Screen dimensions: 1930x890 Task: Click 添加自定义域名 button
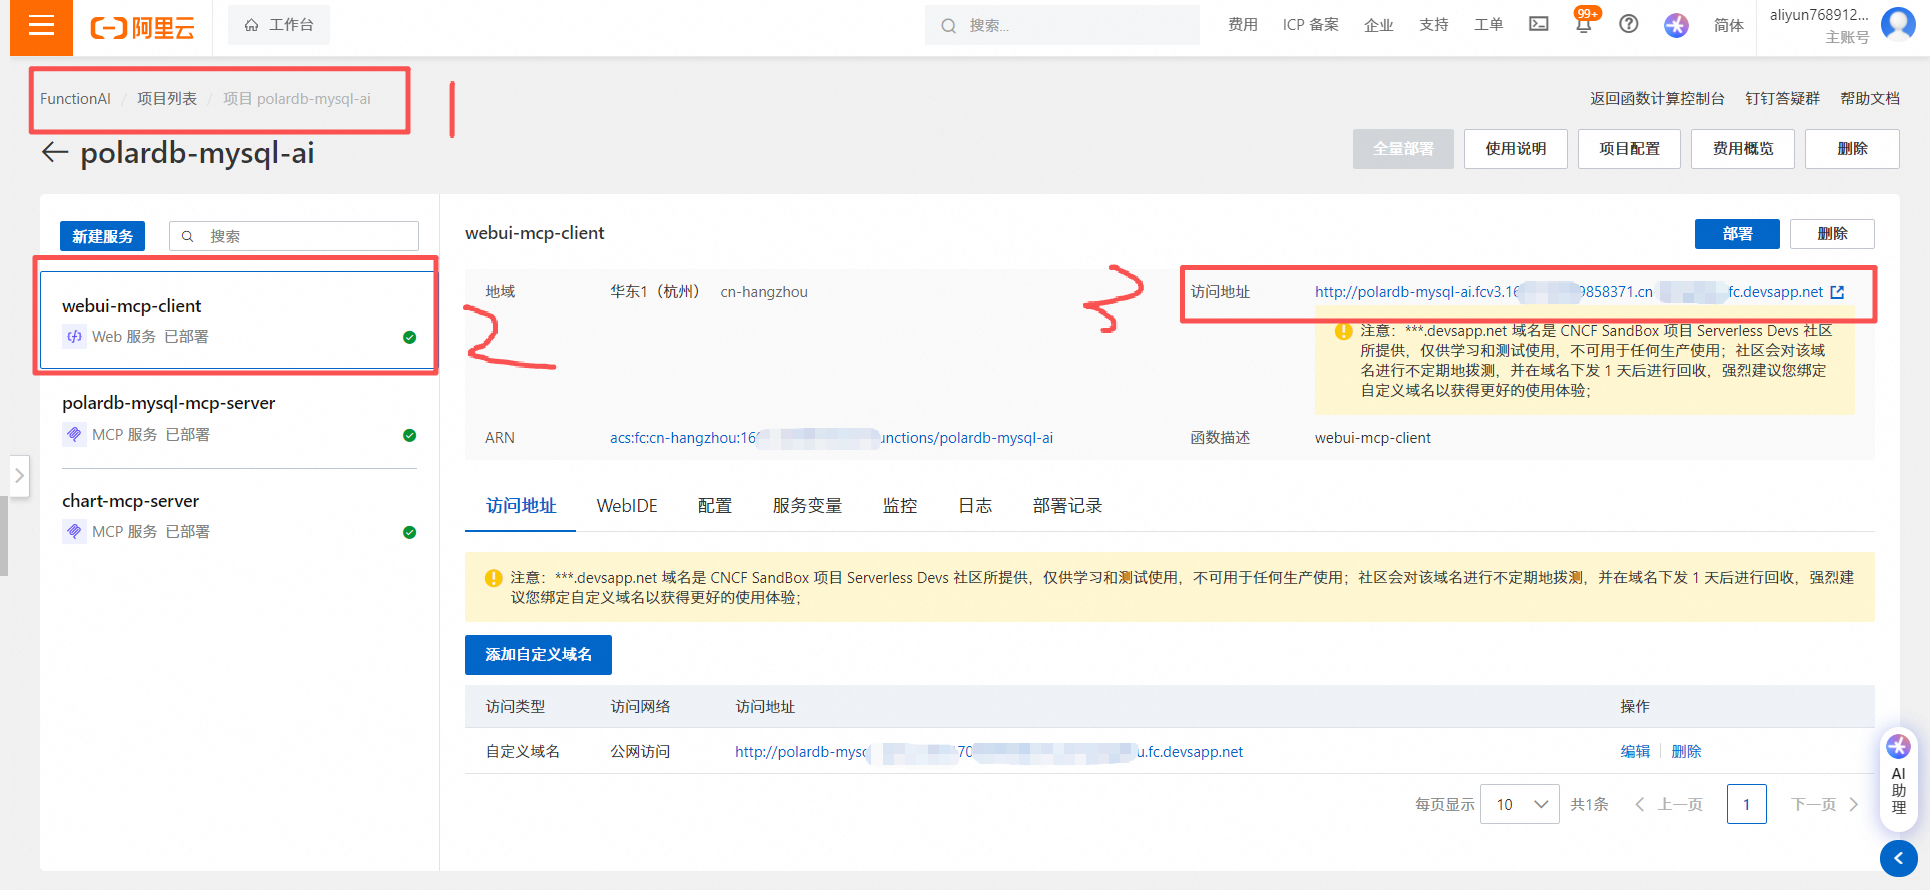[538, 655]
